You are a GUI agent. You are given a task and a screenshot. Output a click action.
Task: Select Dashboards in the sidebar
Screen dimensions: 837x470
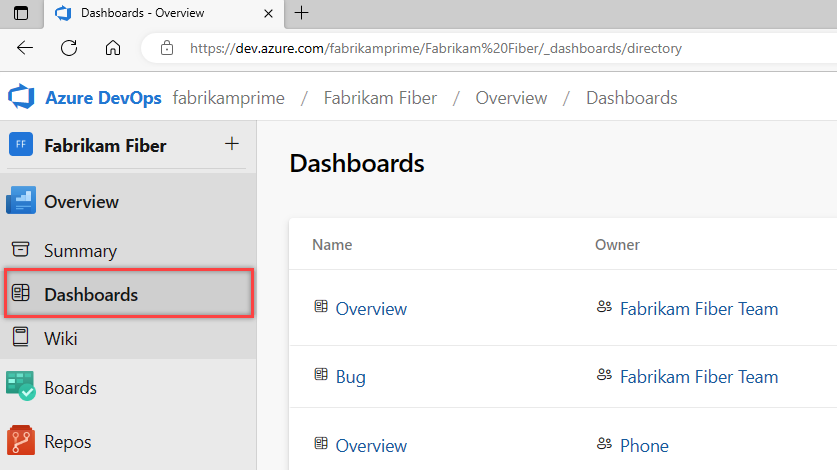coord(128,294)
